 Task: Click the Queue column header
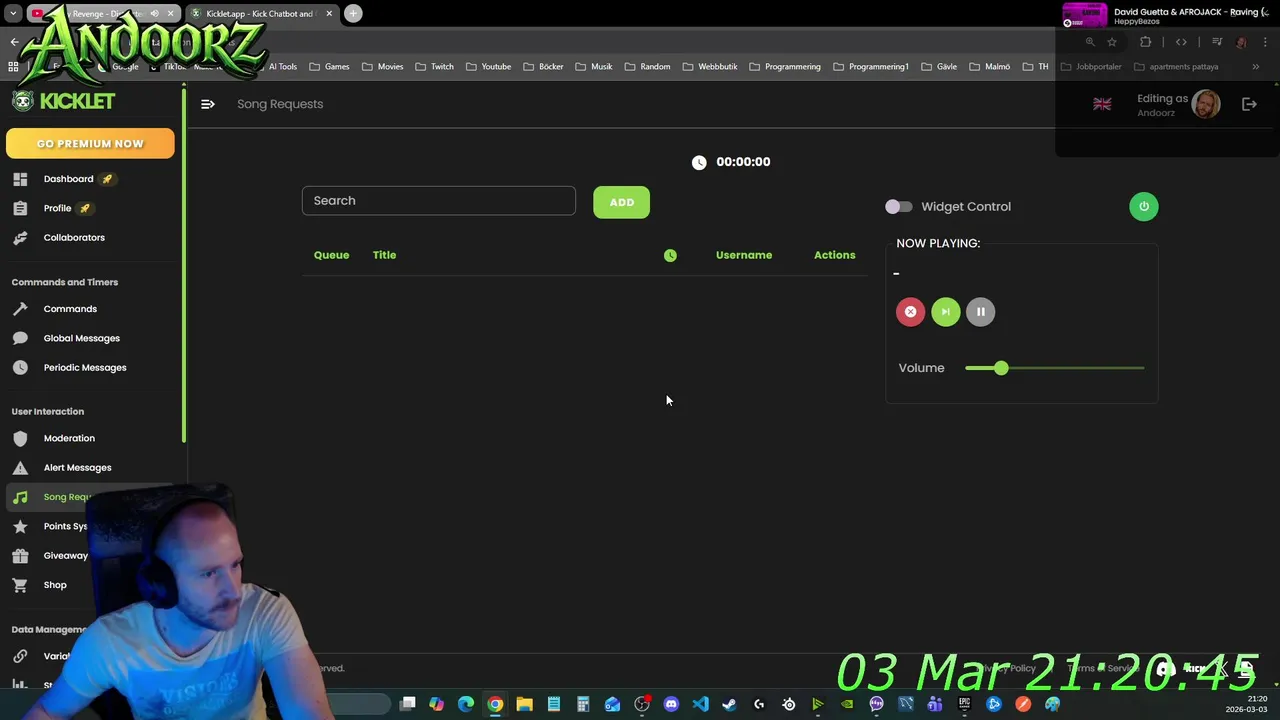pos(331,255)
